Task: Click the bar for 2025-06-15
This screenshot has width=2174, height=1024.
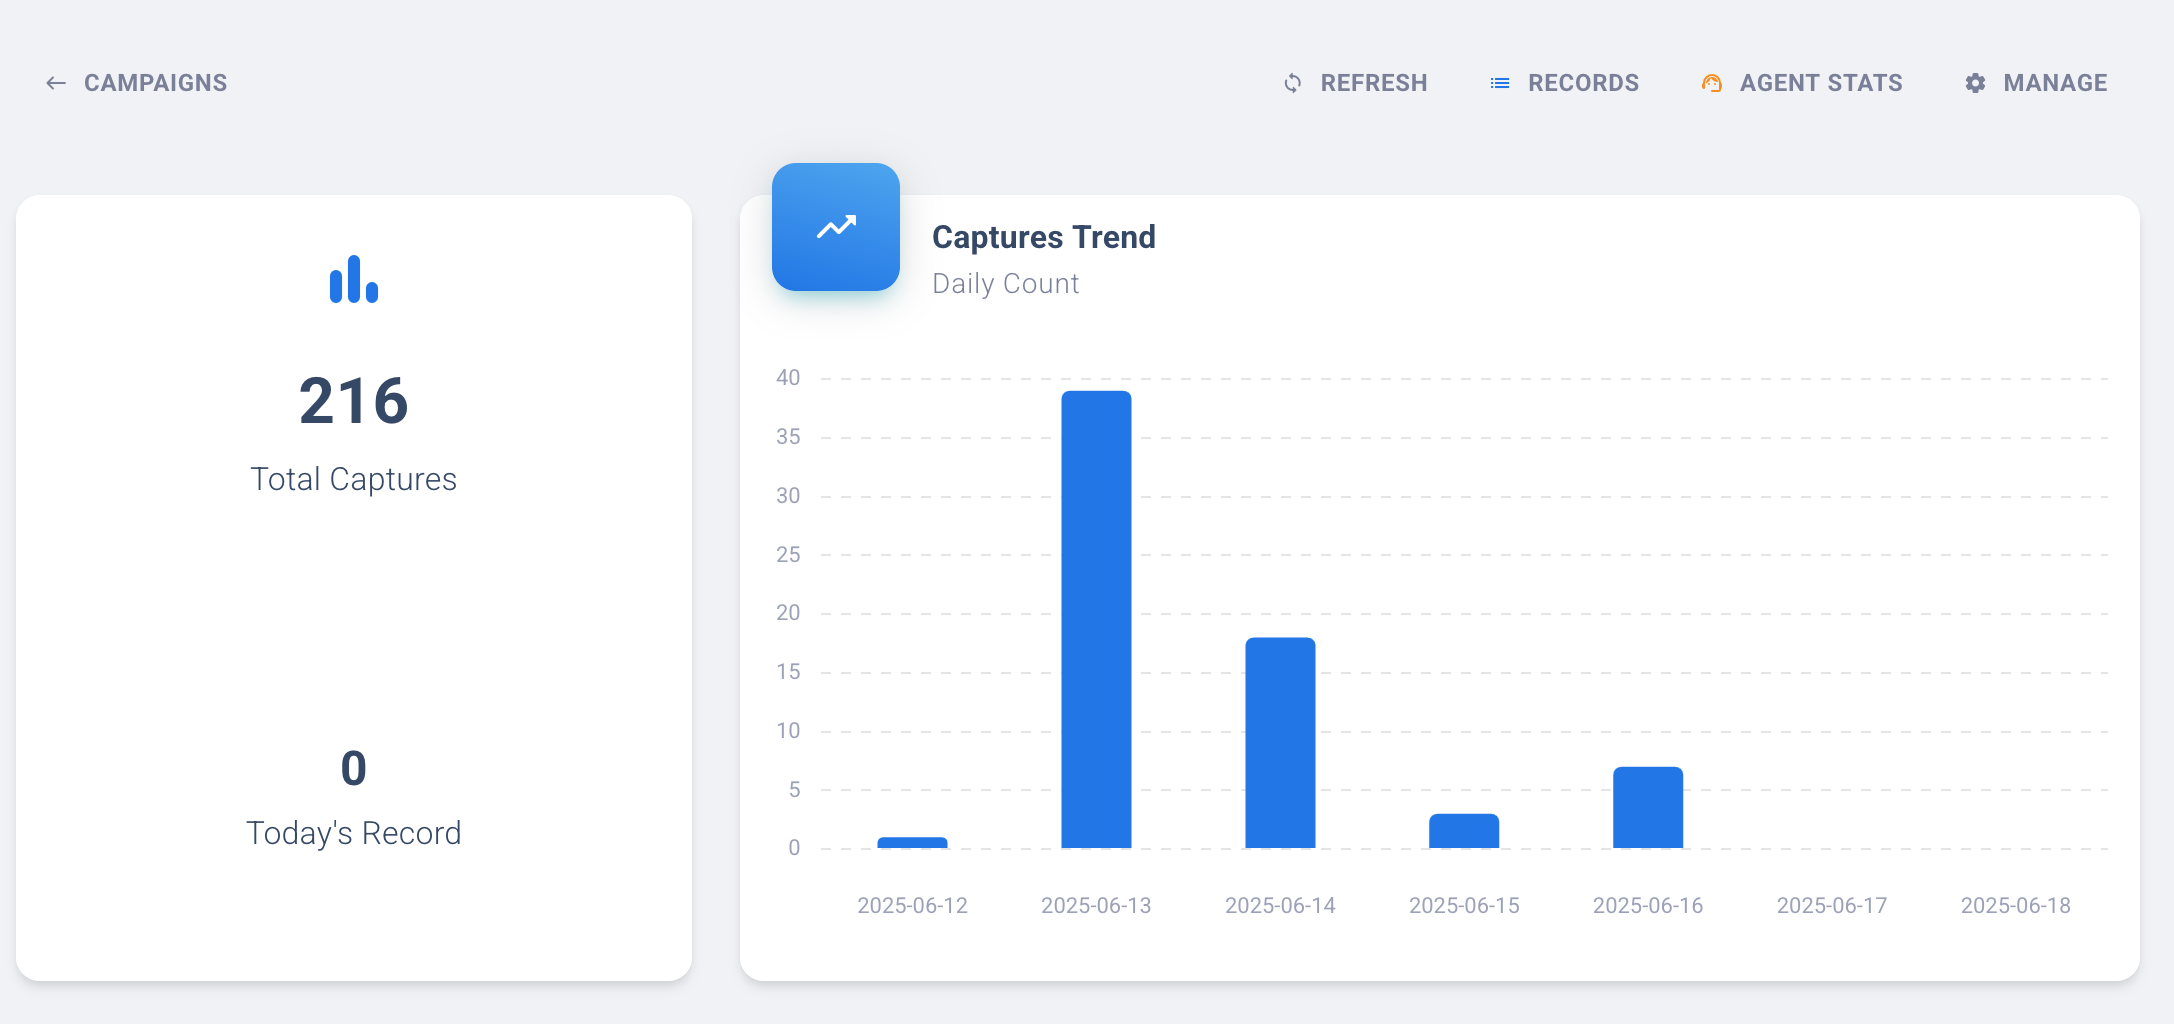Action: [x=1464, y=830]
